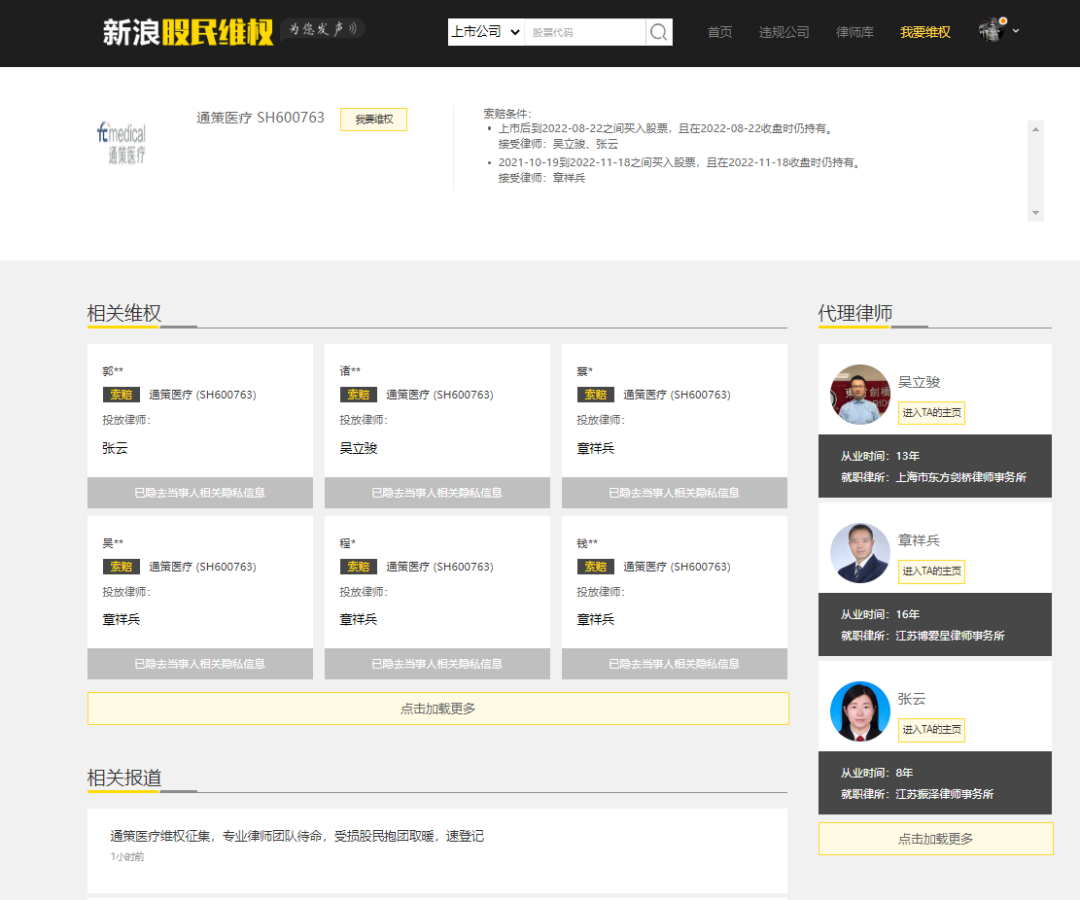
Task: Click 通策医疗 (SH600763) in 诸** card
Action: pyautogui.click(x=439, y=395)
